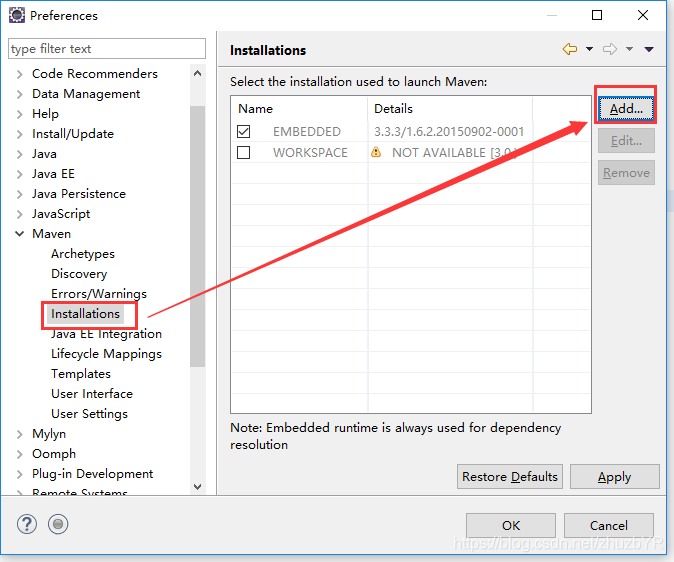Open Templates under Maven
The width and height of the screenshot is (674, 562).
[x=81, y=374]
